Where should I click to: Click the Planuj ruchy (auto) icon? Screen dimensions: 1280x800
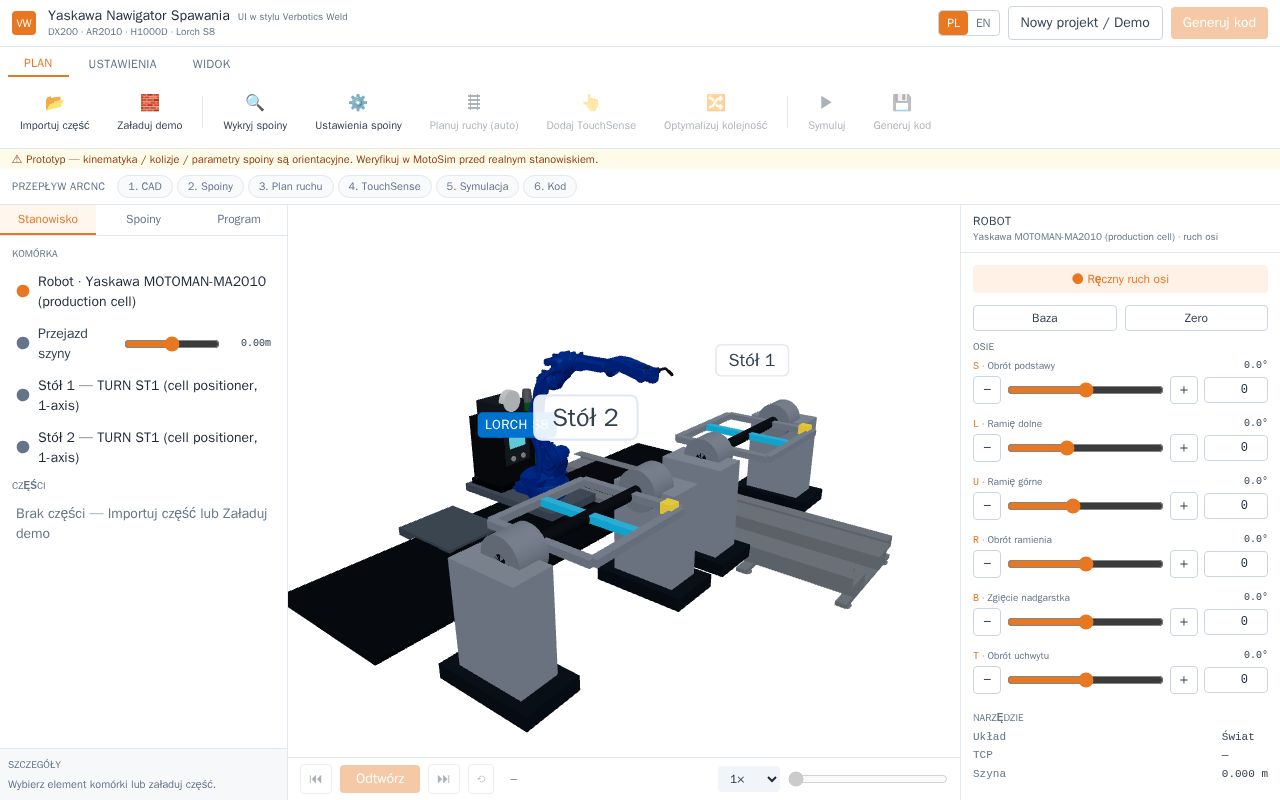point(474,102)
